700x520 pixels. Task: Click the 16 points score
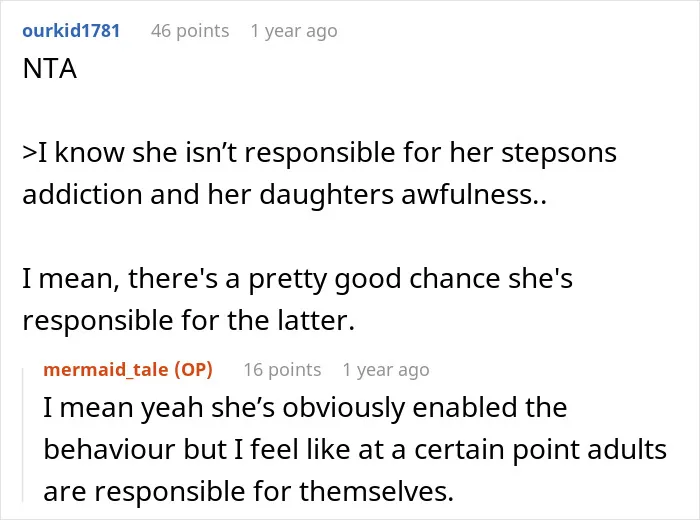tap(282, 370)
